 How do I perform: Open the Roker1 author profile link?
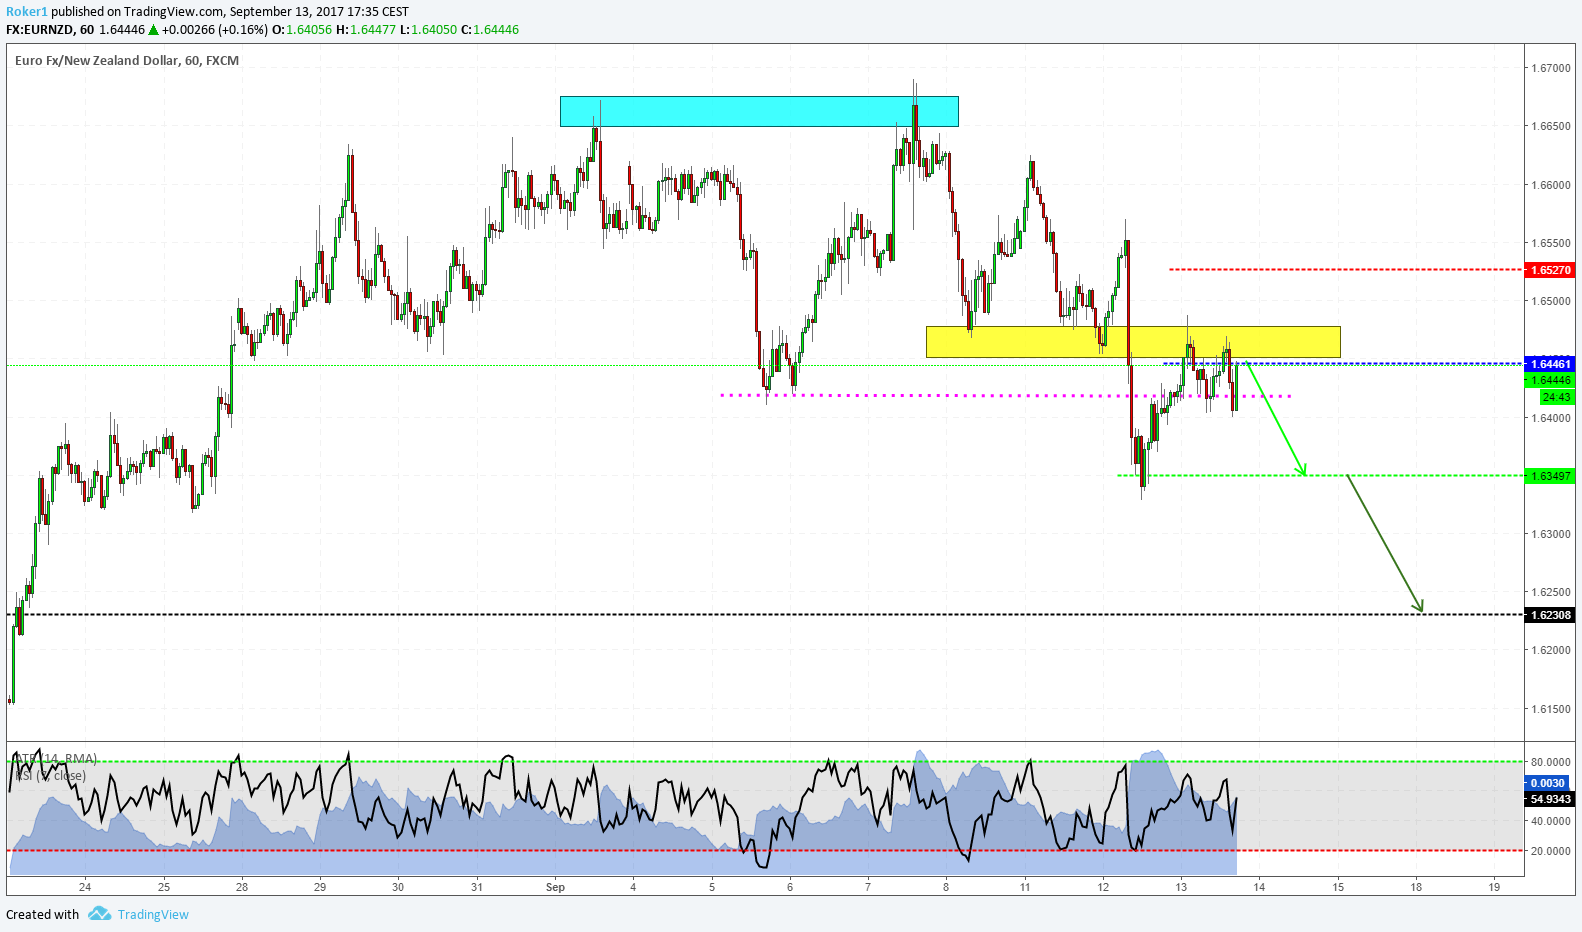[27, 12]
